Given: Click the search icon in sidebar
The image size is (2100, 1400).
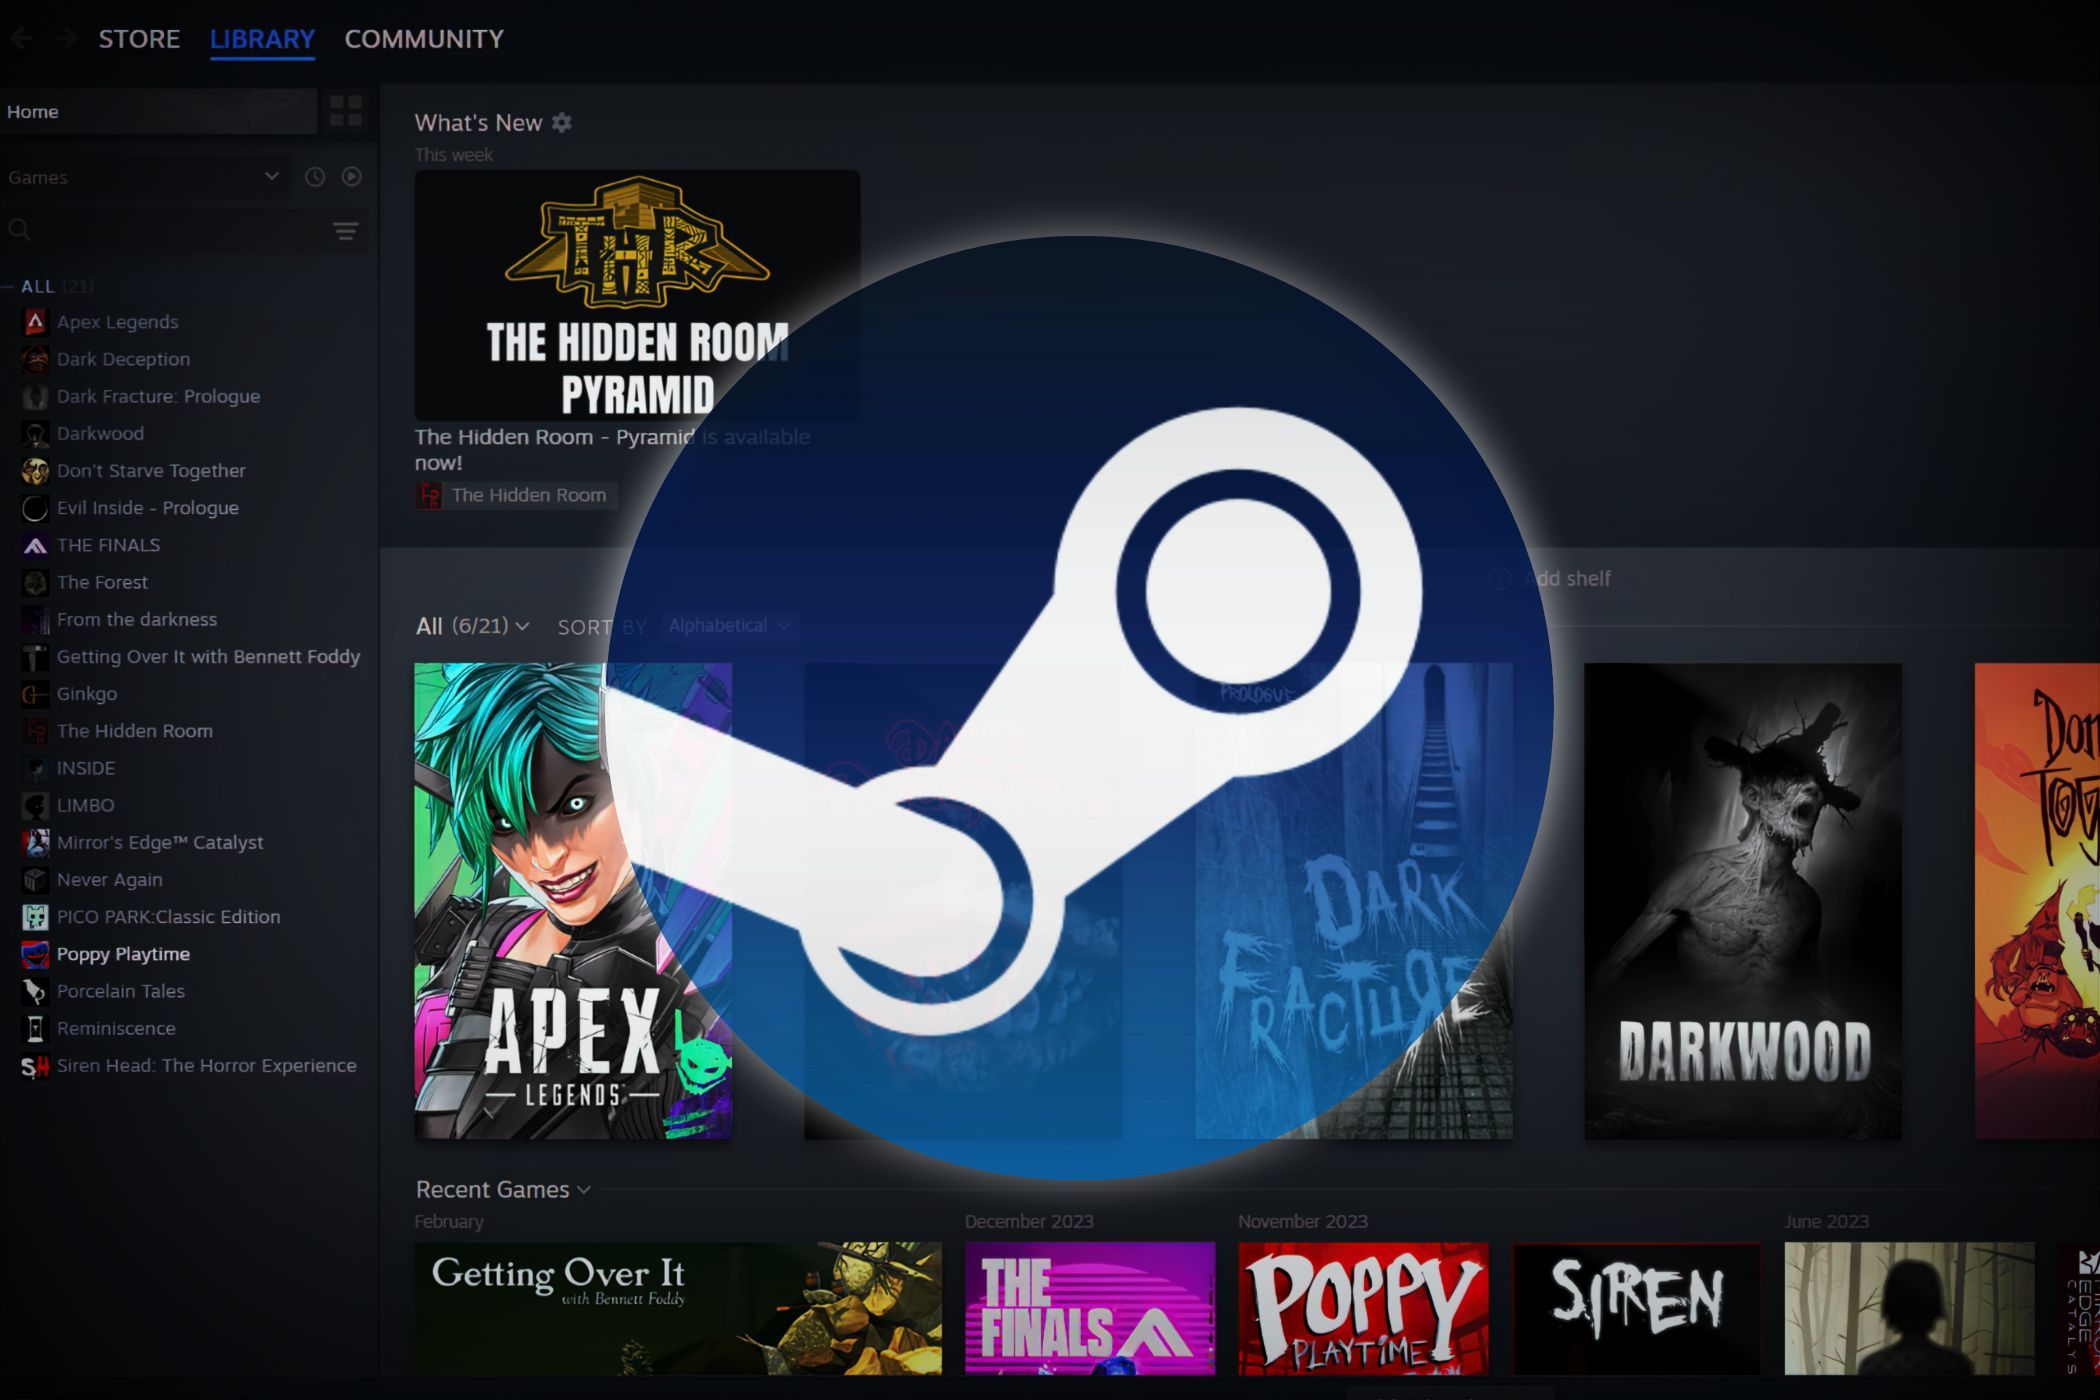Looking at the screenshot, I should point(20,230).
